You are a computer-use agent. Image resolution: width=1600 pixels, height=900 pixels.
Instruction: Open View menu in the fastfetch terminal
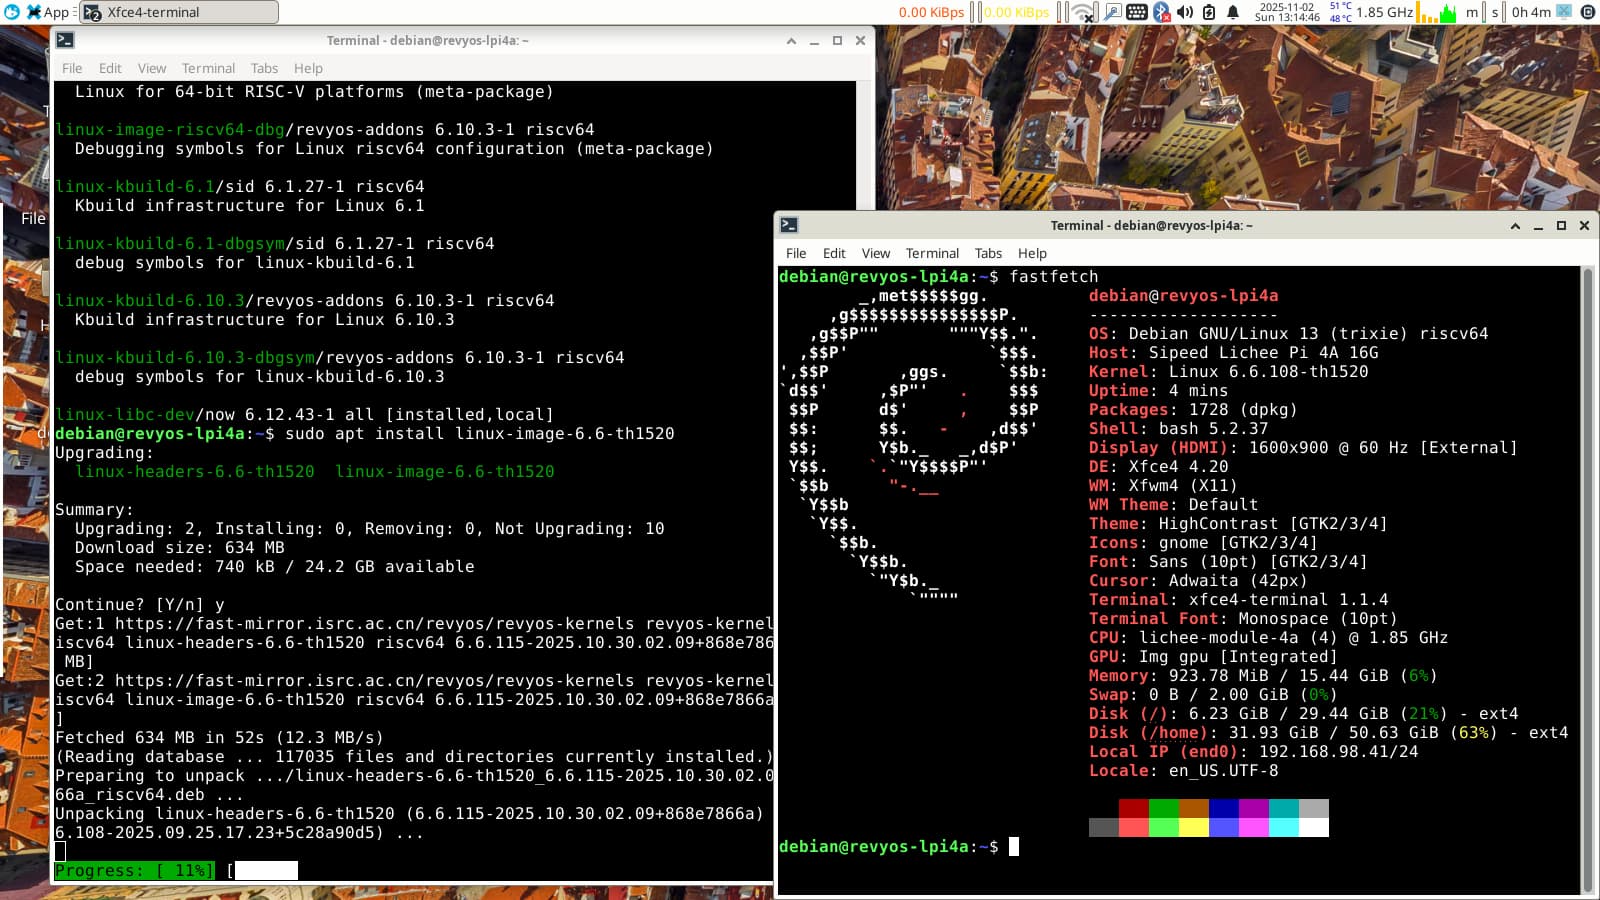(875, 254)
